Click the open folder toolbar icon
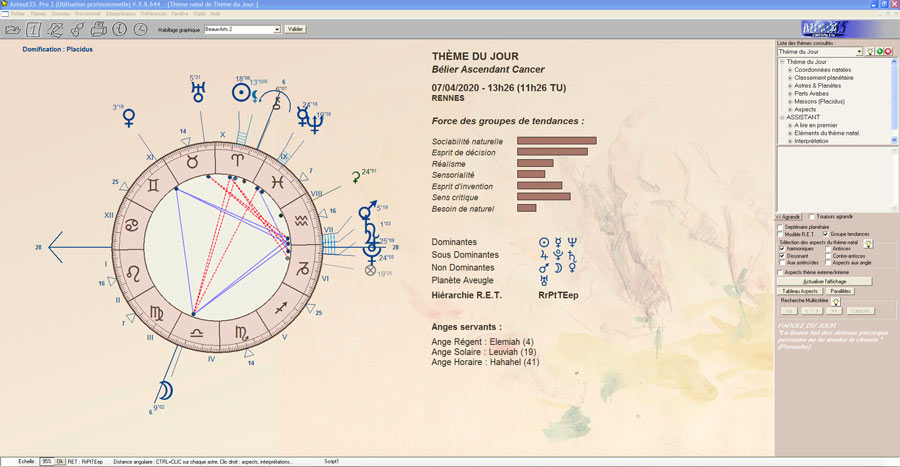 pos(13,29)
